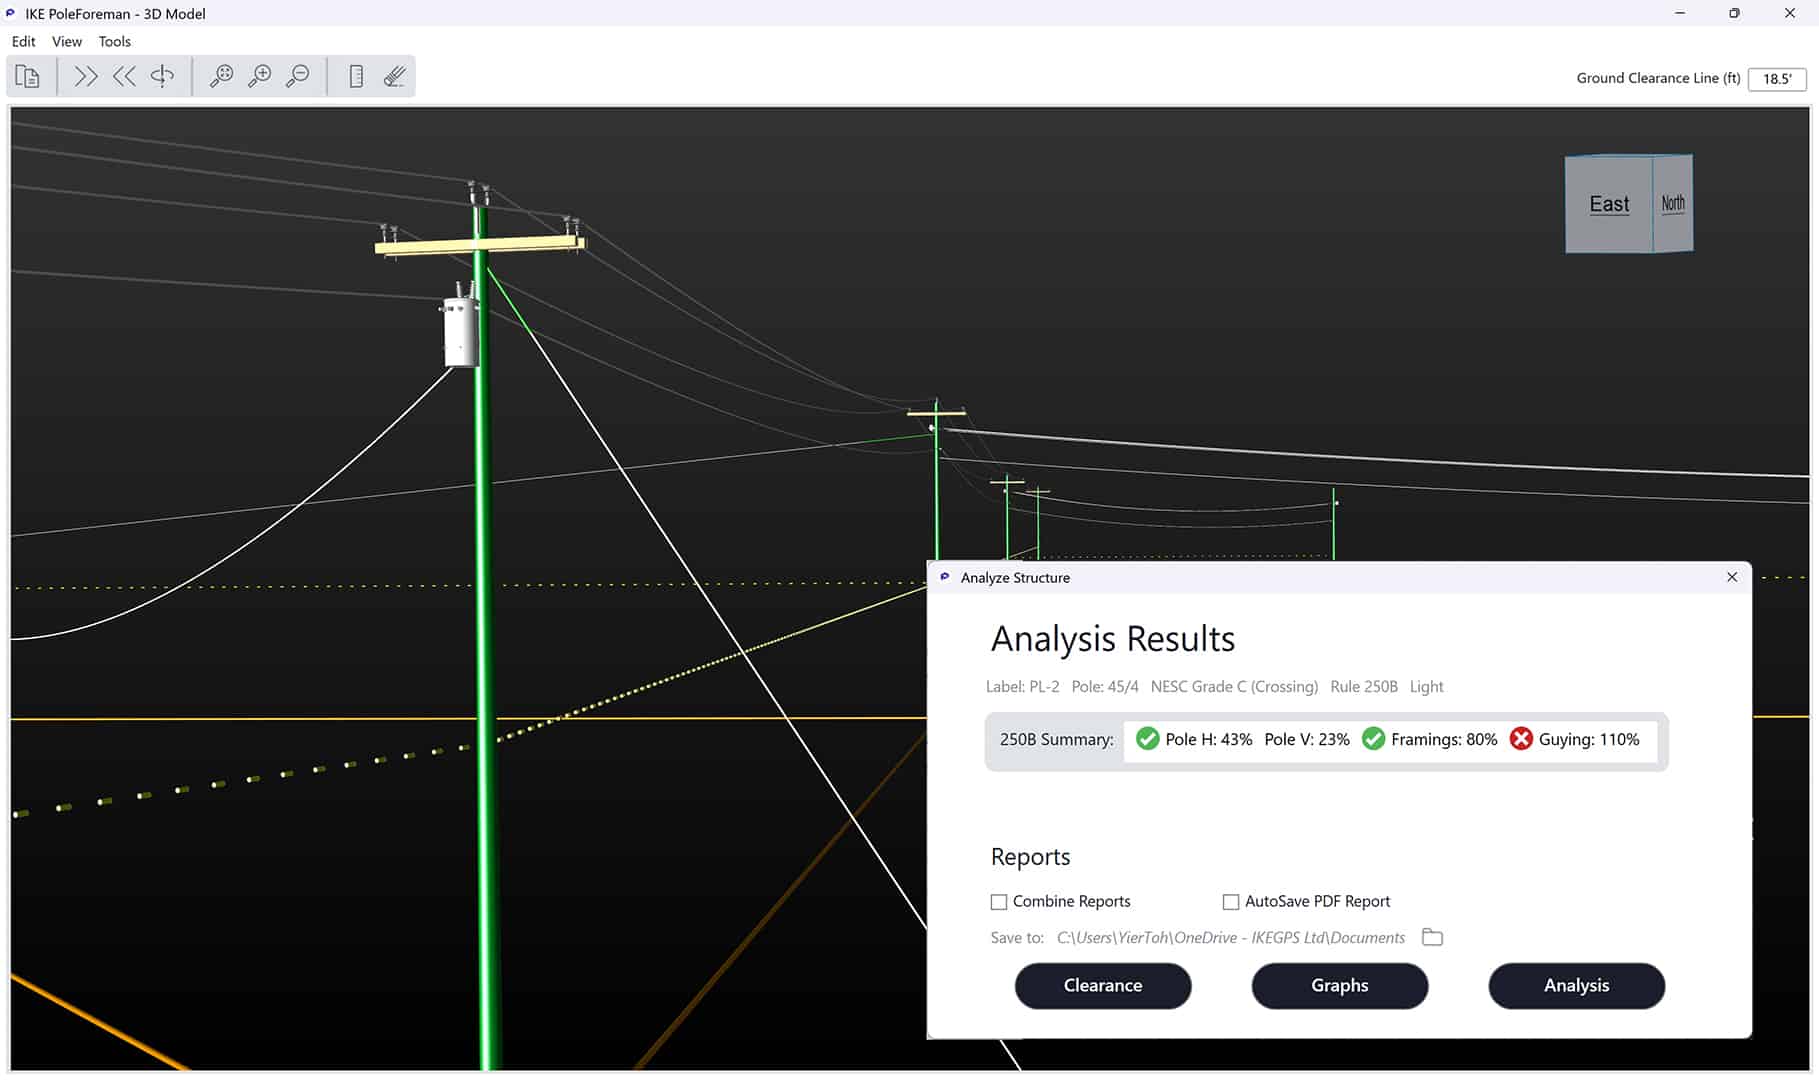Click the 'Pole: 45/4' text
Viewport: 1819px width, 1080px height.
(x=1105, y=687)
